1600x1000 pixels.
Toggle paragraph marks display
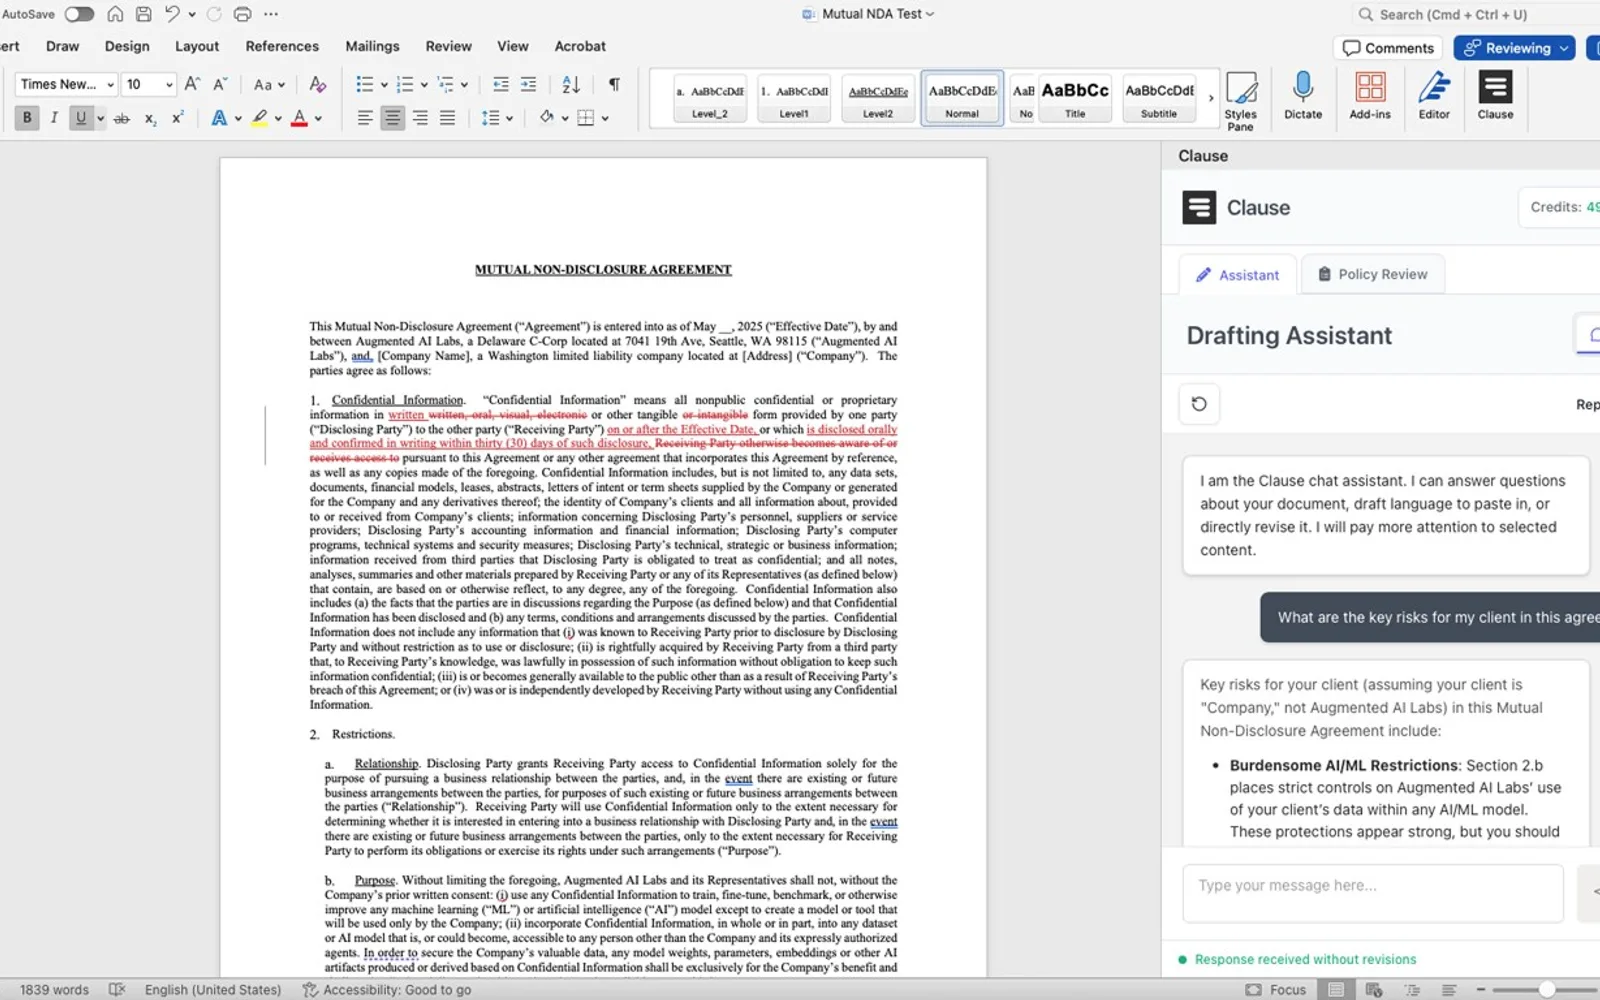[x=614, y=84]
